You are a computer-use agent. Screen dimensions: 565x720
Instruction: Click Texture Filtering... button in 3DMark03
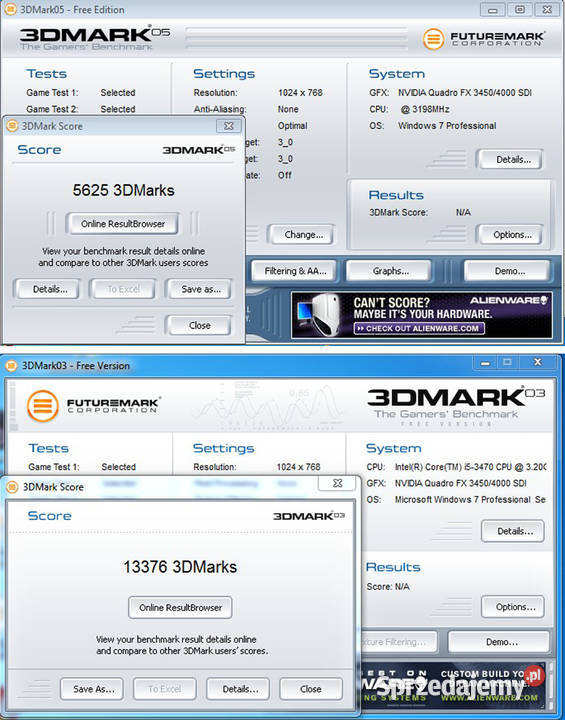[x=399, y=642]
